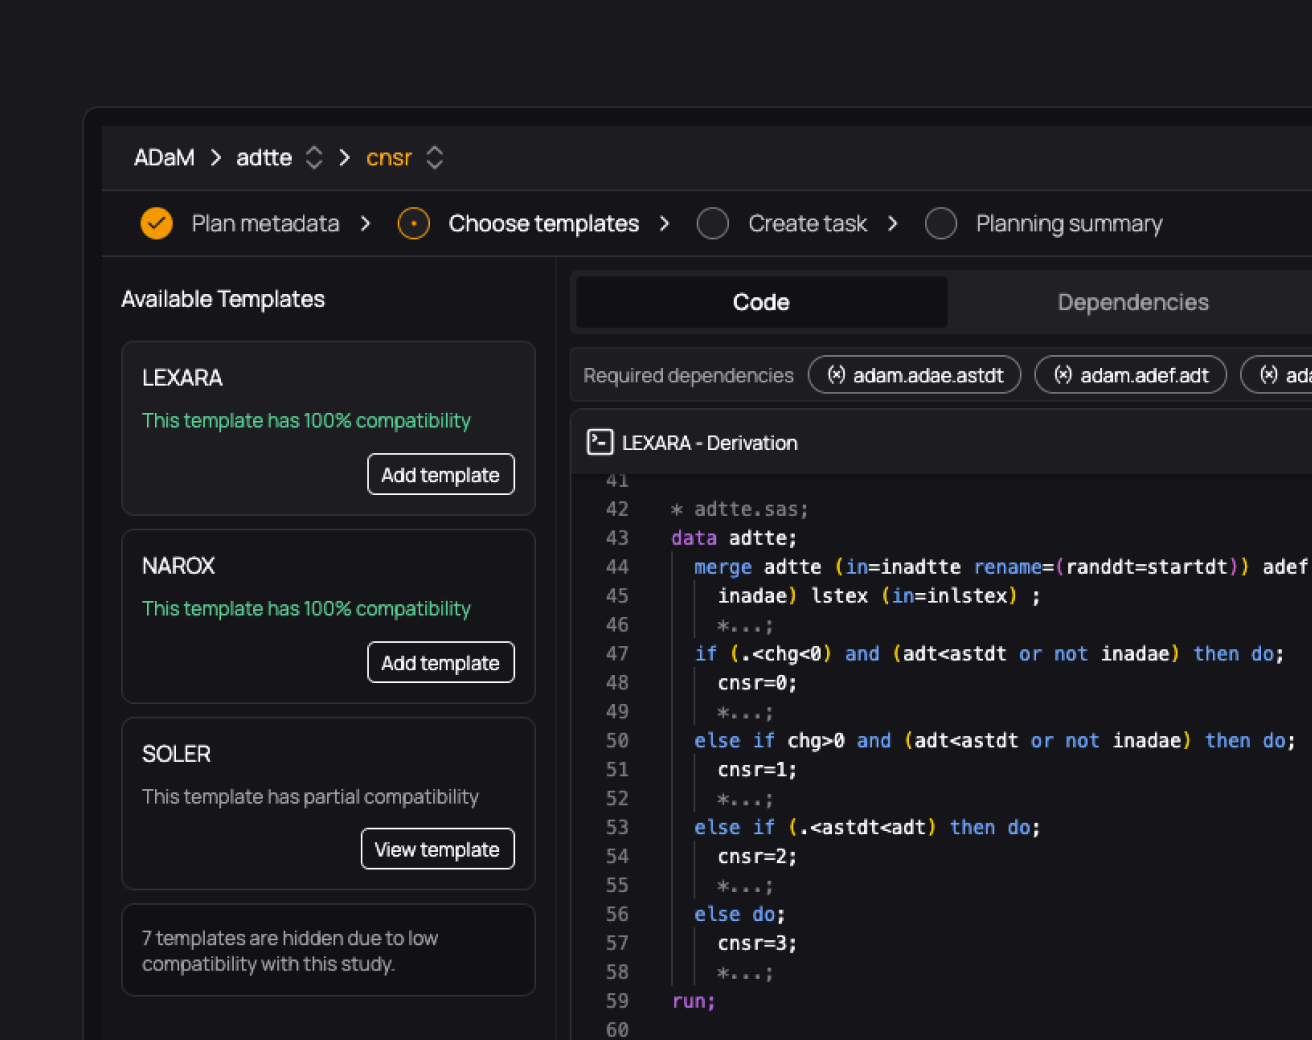View the SOLER template
1312x1040 pixels.
pyautogui.click(x=437, y=849)
